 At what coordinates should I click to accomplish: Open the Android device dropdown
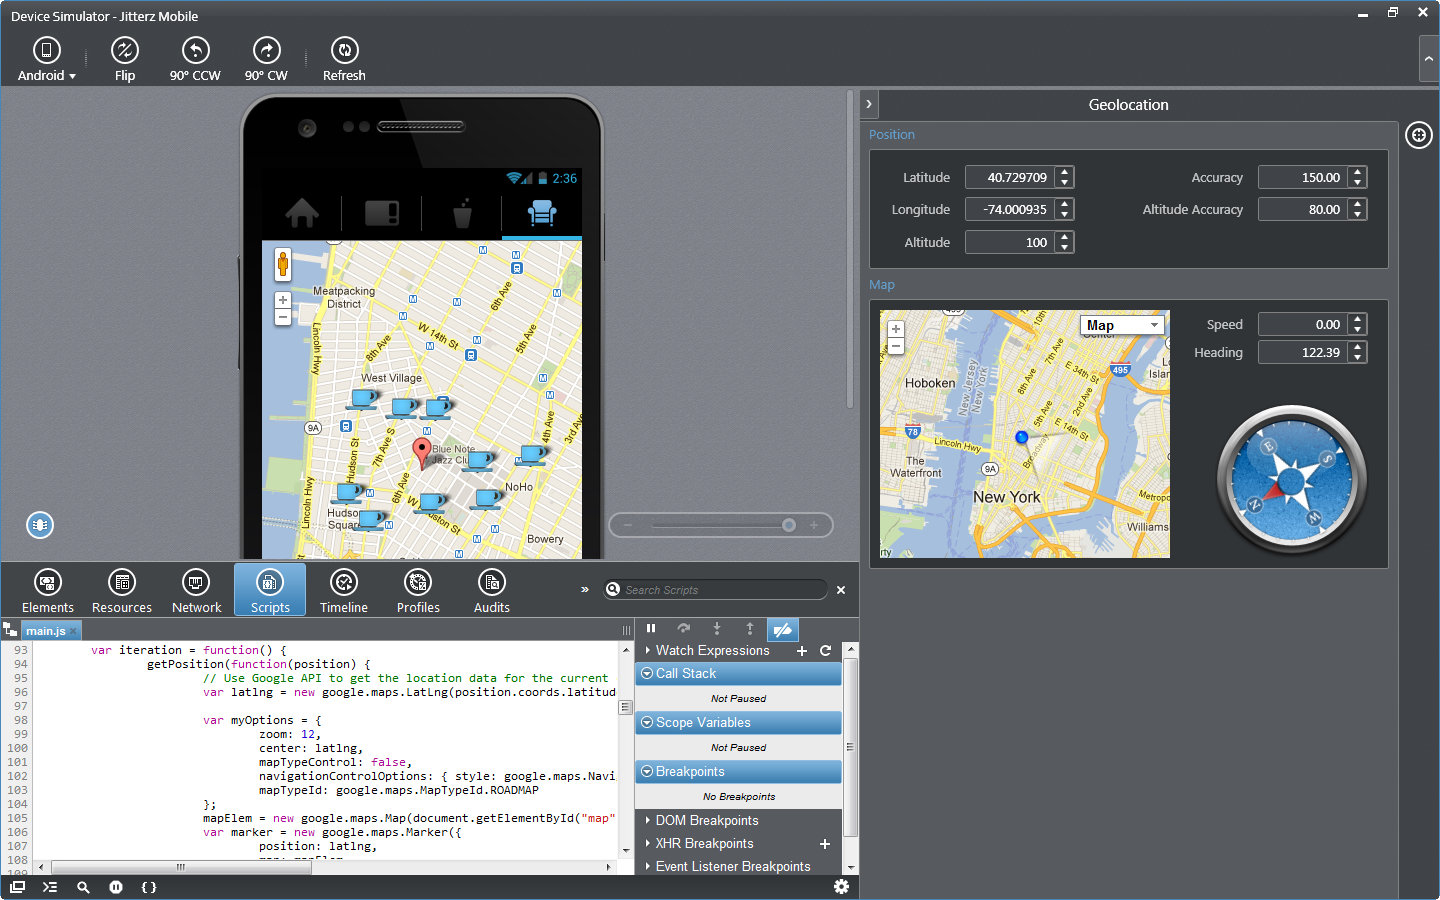point(47,60)
